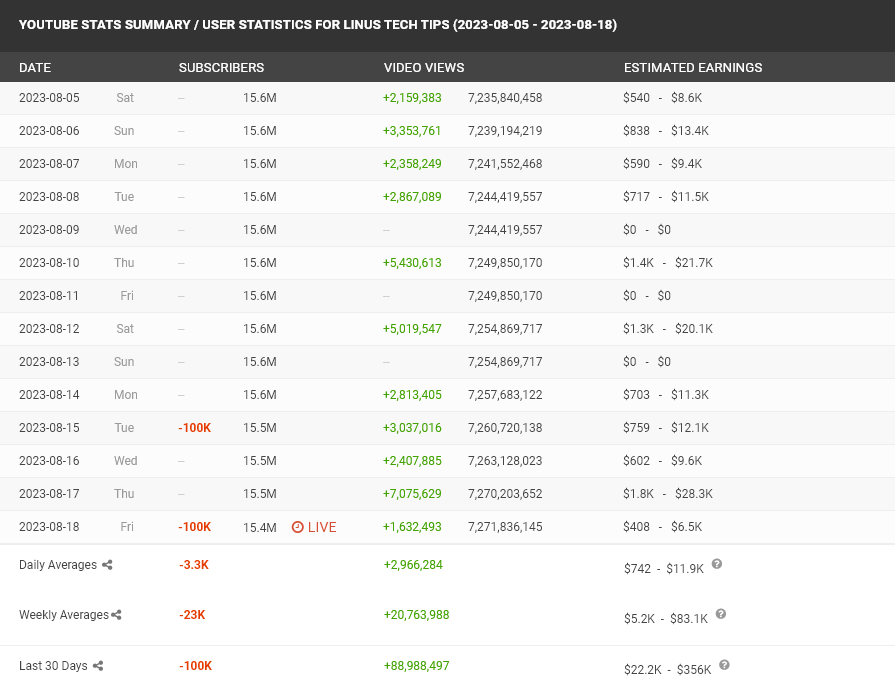Image resolution: width=895 pixels, height=690 pixels.
Task: Click the views gain +2,358,249
Action: click(x=412, y=164)
